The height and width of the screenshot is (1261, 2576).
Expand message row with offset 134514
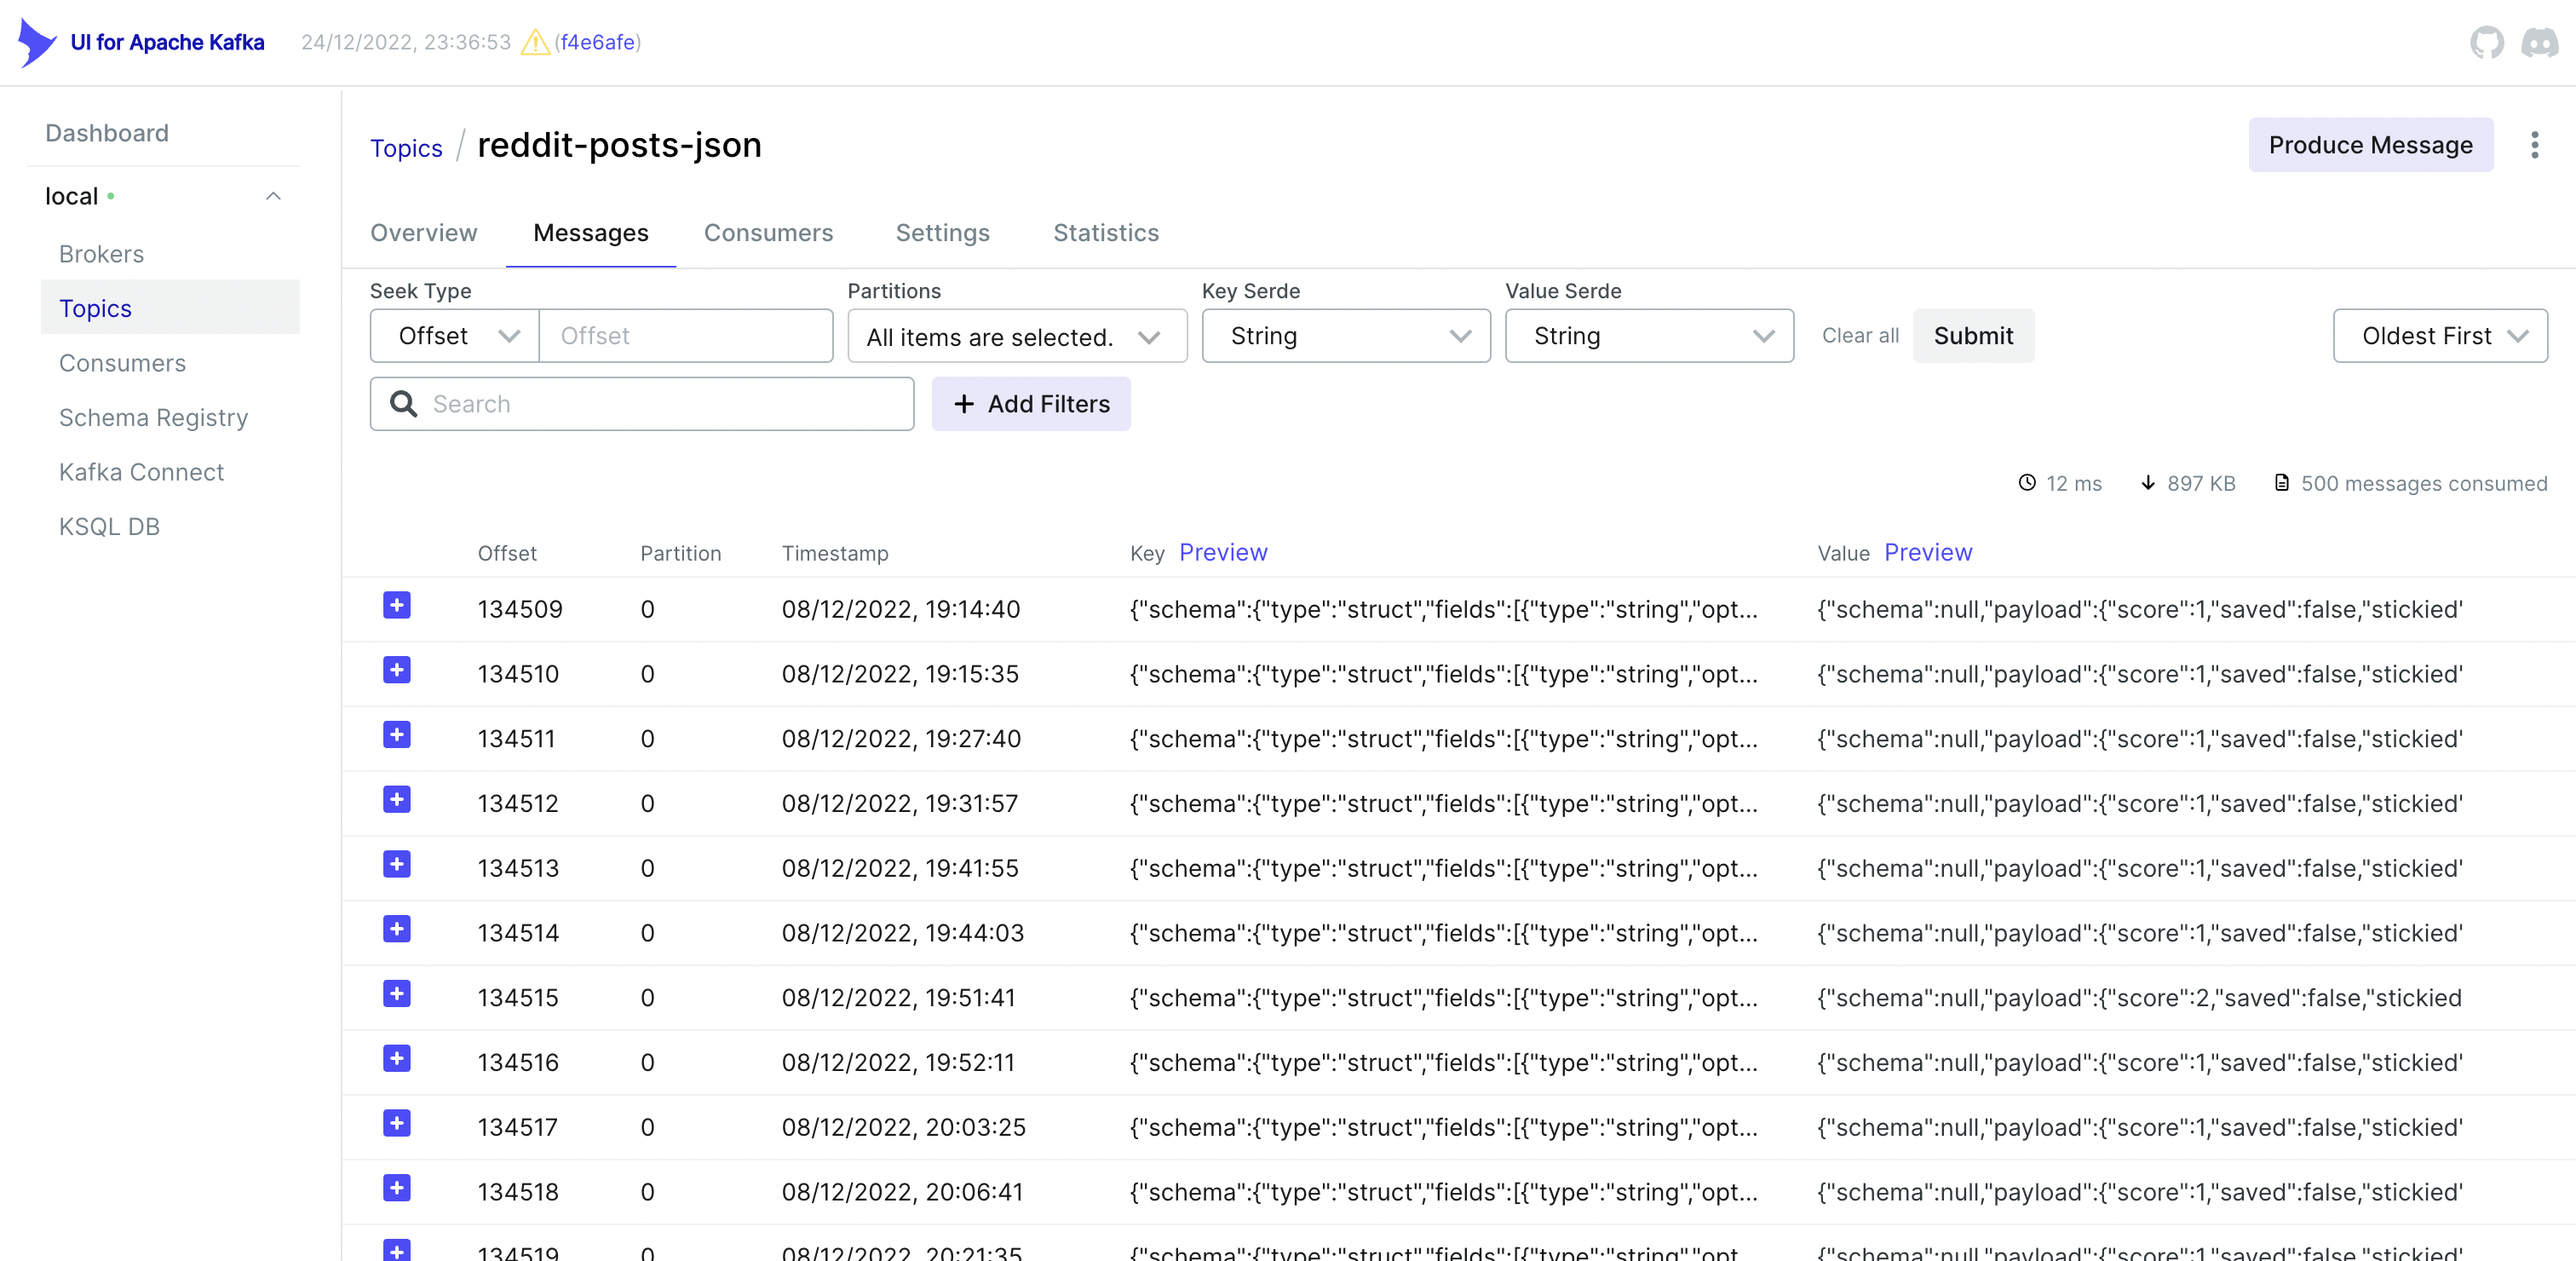397,929
